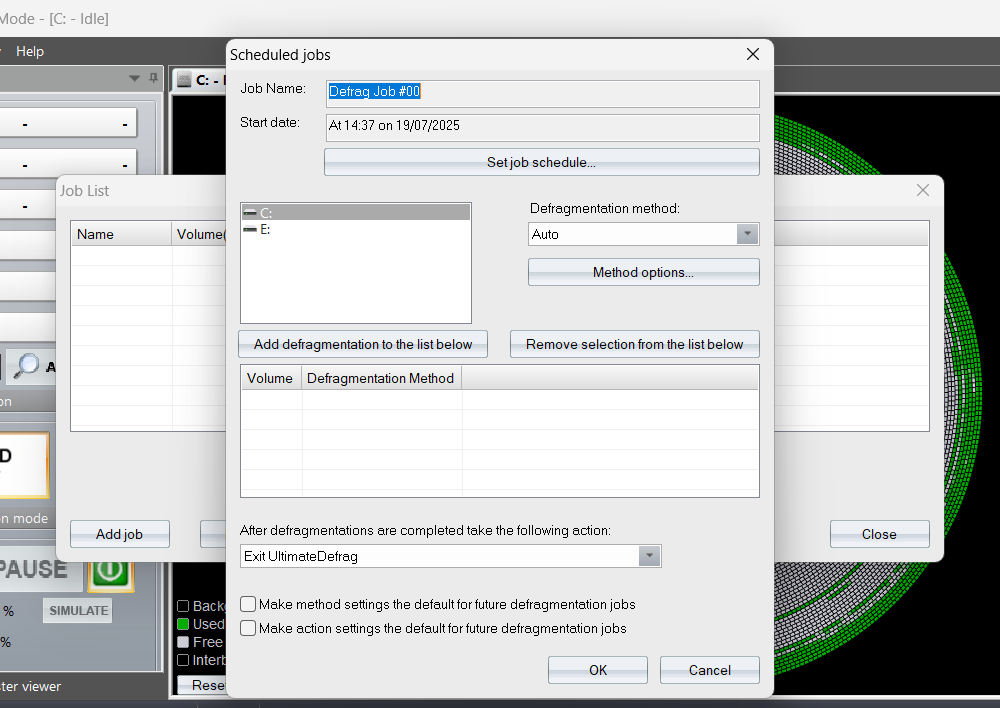The width and height of the screenshot is (1000, 708).
Task: Close the Scheduled jobs dialog with X
Action: point(753,55)
